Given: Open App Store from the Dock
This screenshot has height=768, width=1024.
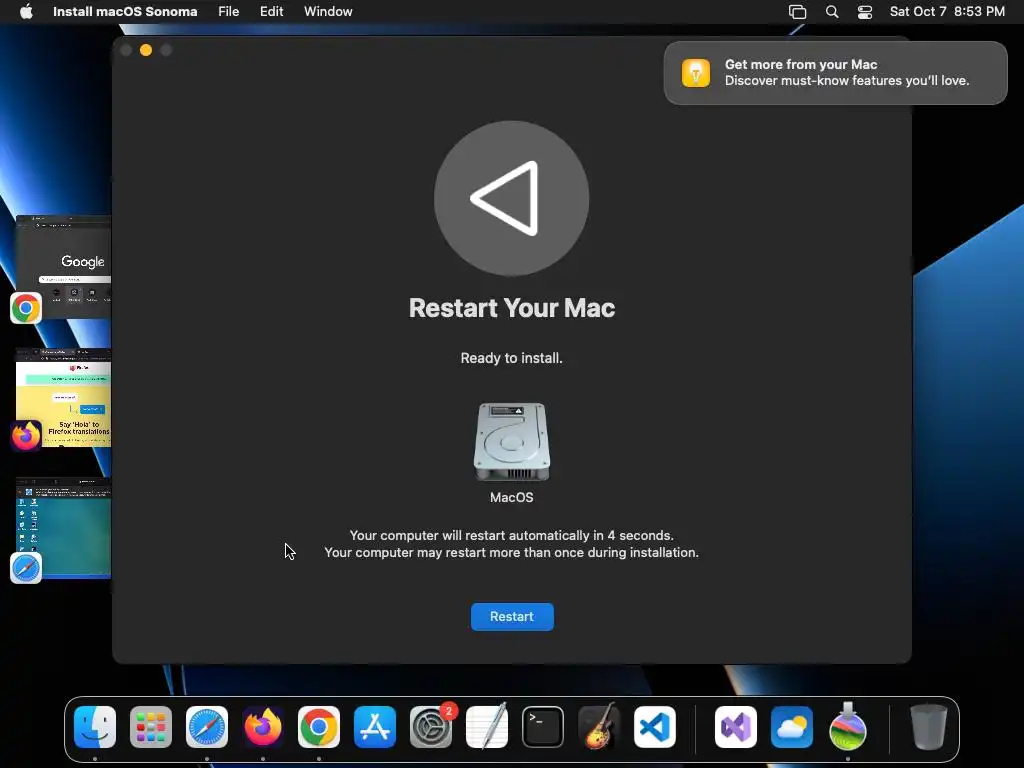Looking at the screenshot, I should pos(375,727).
